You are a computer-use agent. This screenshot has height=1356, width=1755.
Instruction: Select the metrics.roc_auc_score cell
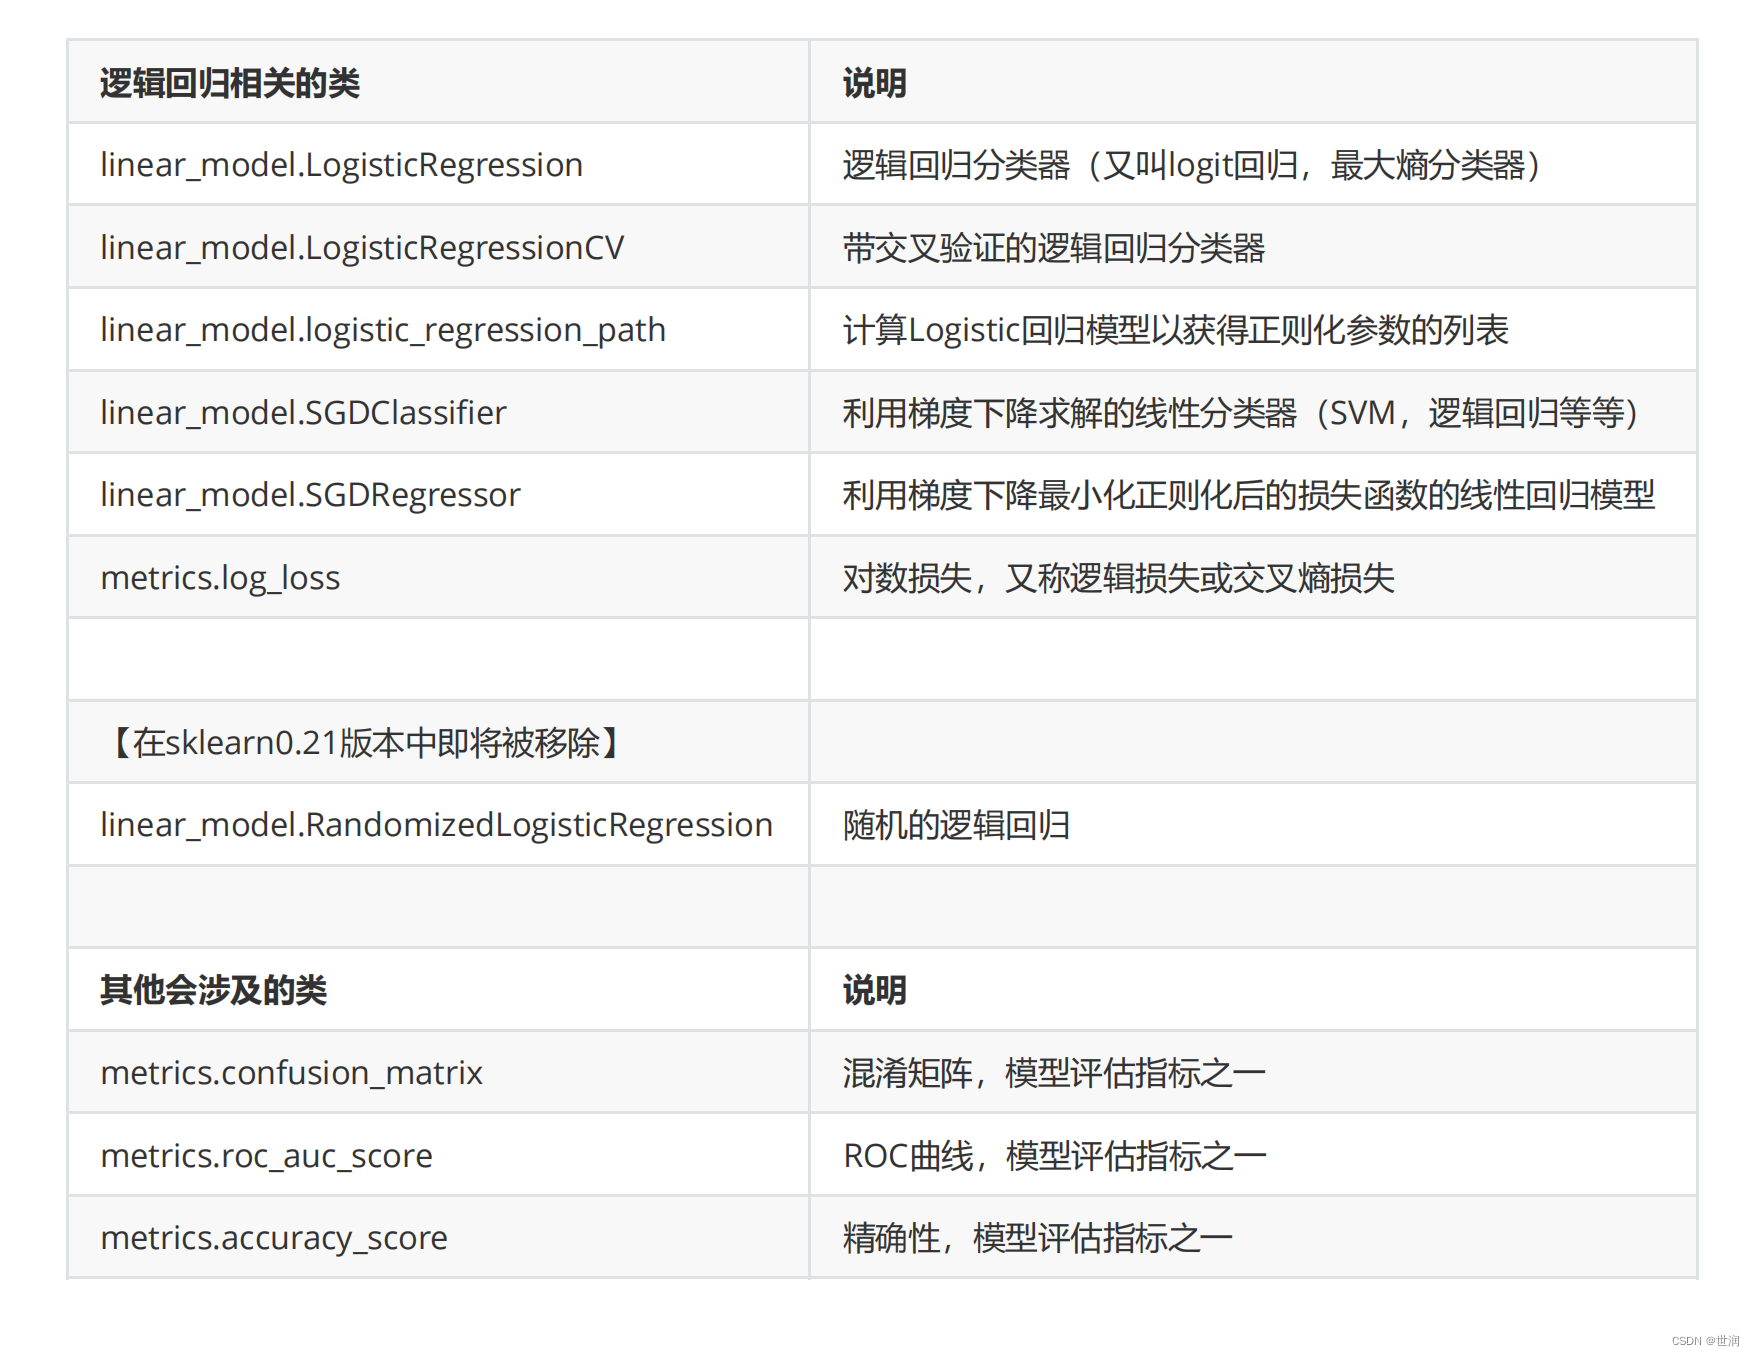438,1155
